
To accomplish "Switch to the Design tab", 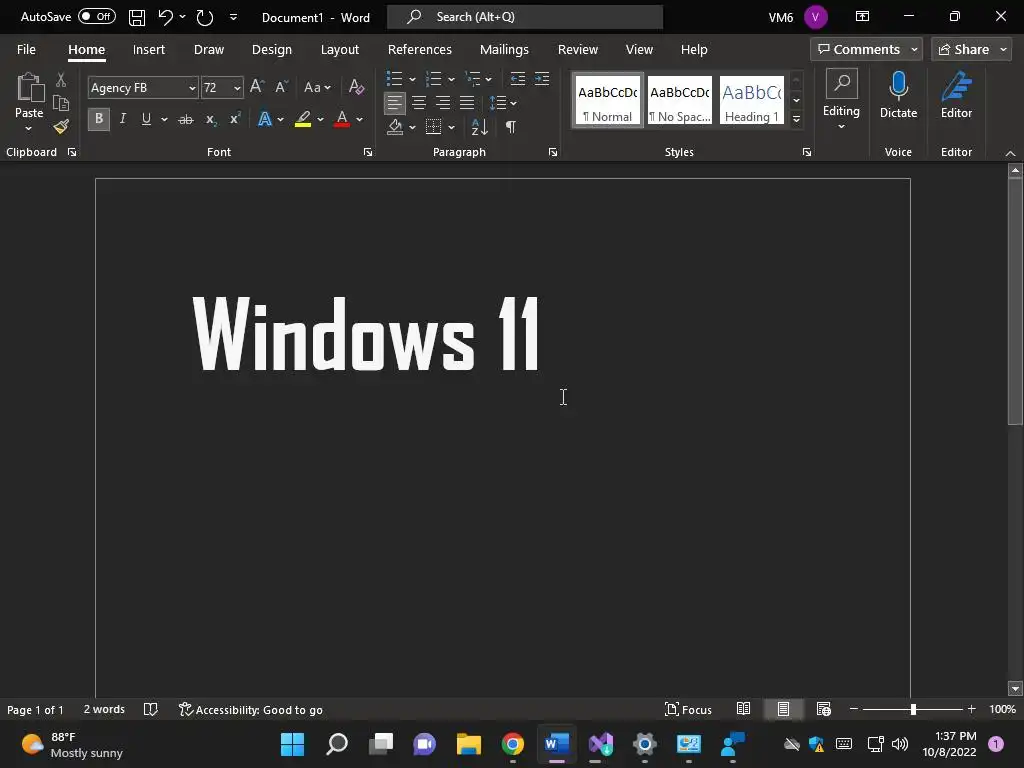I will pyautogui.click(x=272, y=50).
